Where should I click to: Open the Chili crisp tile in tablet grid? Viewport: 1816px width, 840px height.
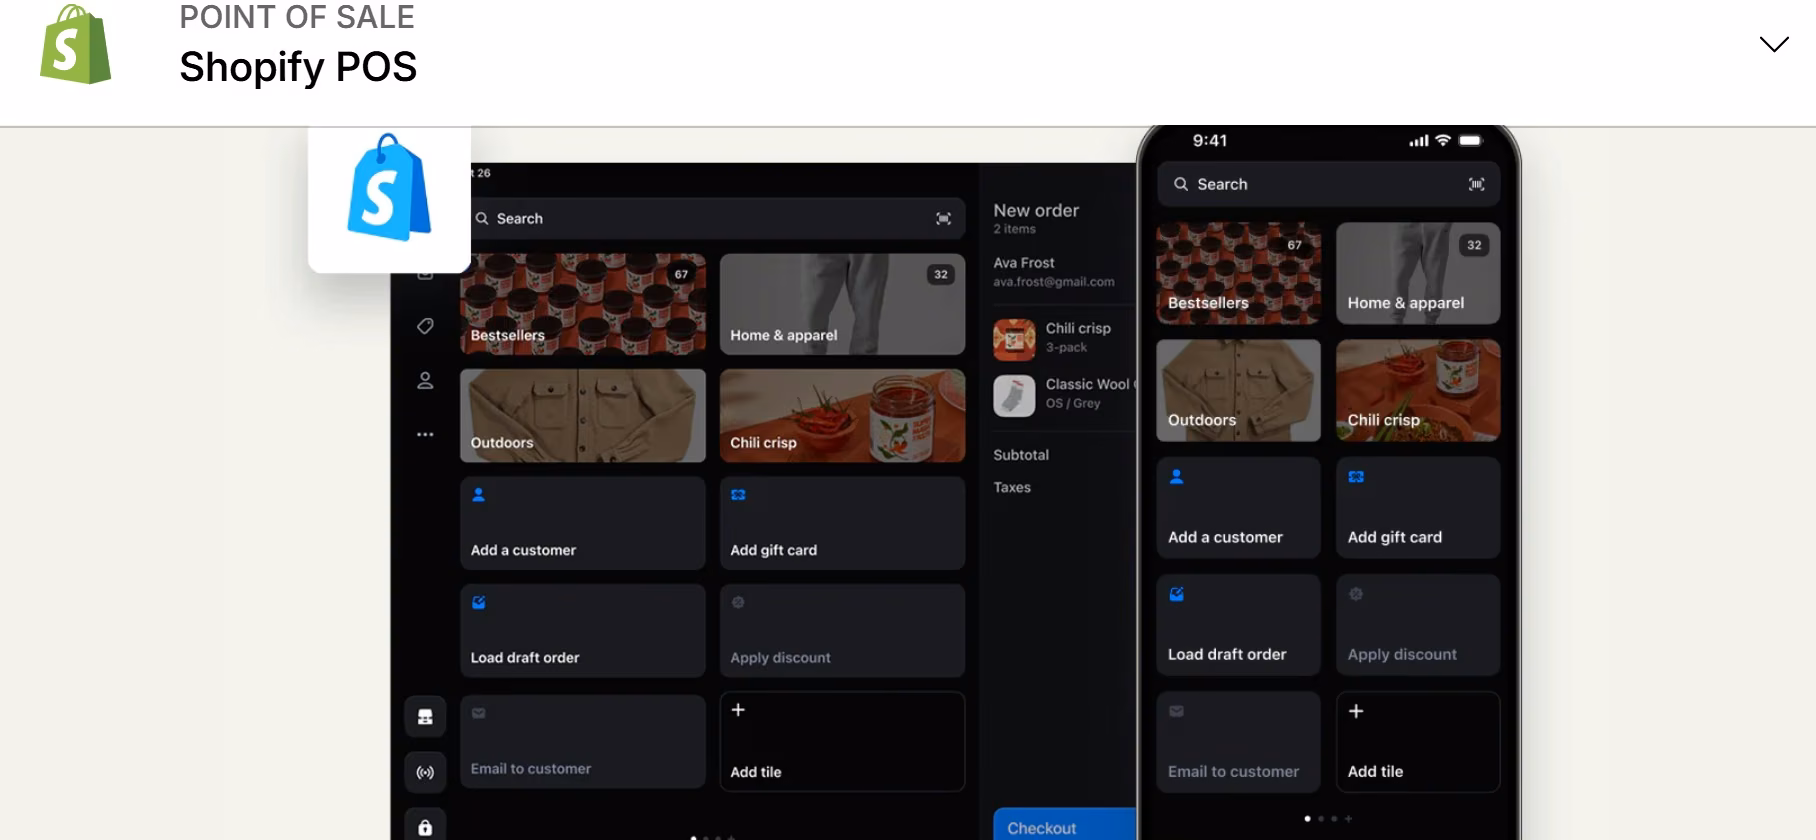[842, 416]
